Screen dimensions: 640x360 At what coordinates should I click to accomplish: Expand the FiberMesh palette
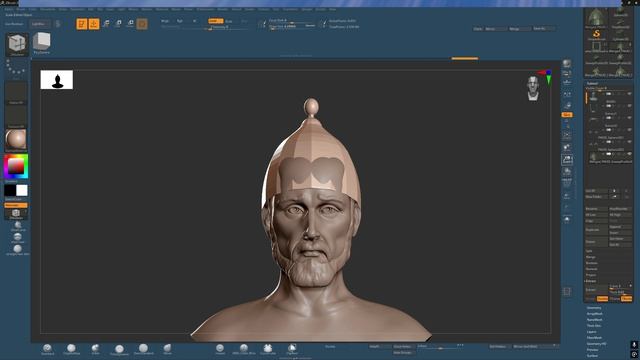(x=594, y=338)
